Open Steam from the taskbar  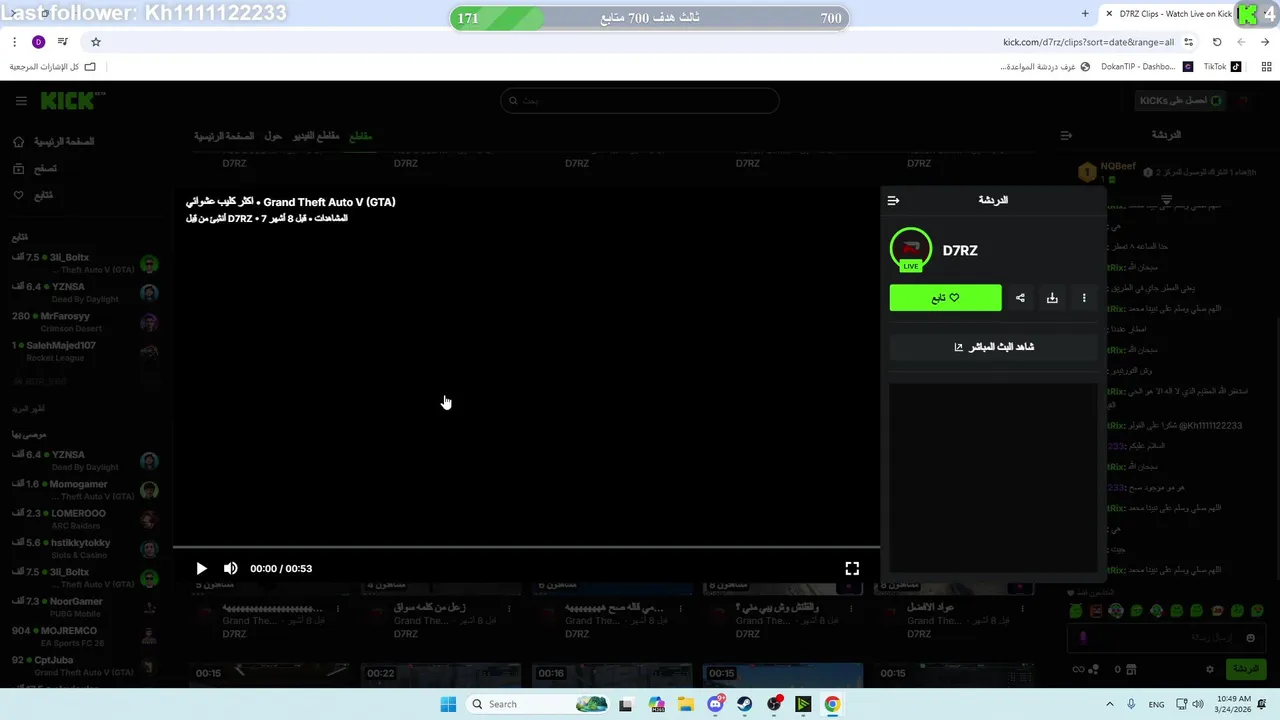coord(745,704)
